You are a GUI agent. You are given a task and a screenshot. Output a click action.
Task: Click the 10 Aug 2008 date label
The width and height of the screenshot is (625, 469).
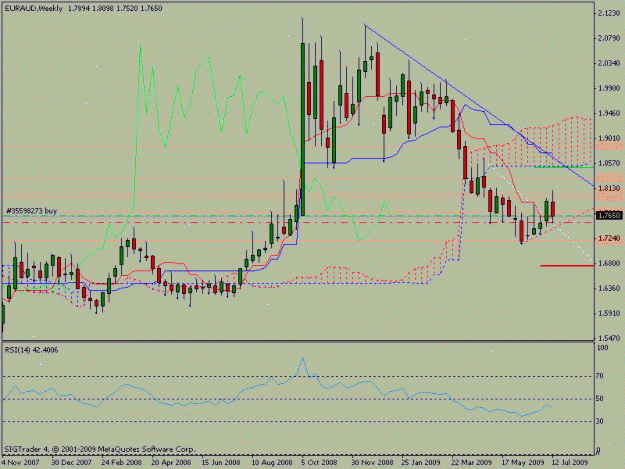pos(272,462)
